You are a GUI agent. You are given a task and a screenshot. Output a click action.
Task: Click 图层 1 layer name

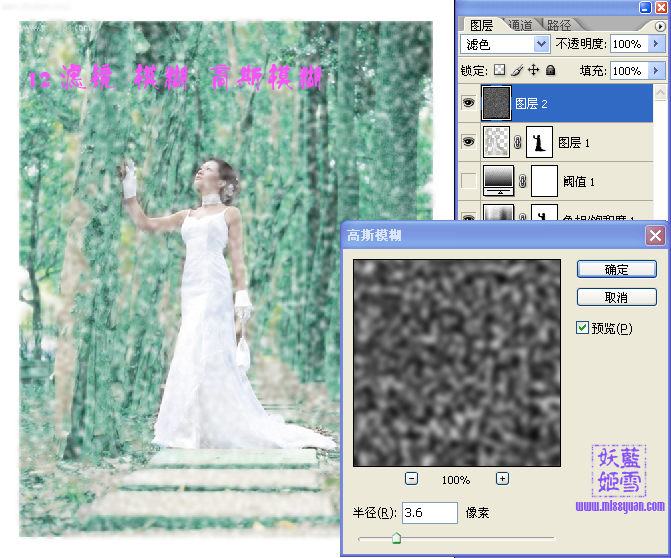(574, 142)
